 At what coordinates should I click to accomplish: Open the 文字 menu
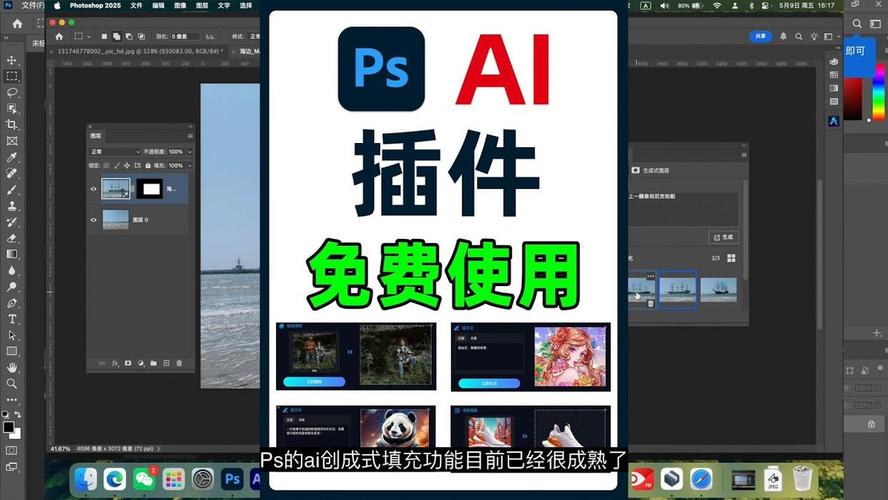pyautogui.click(x=224, y=5)
